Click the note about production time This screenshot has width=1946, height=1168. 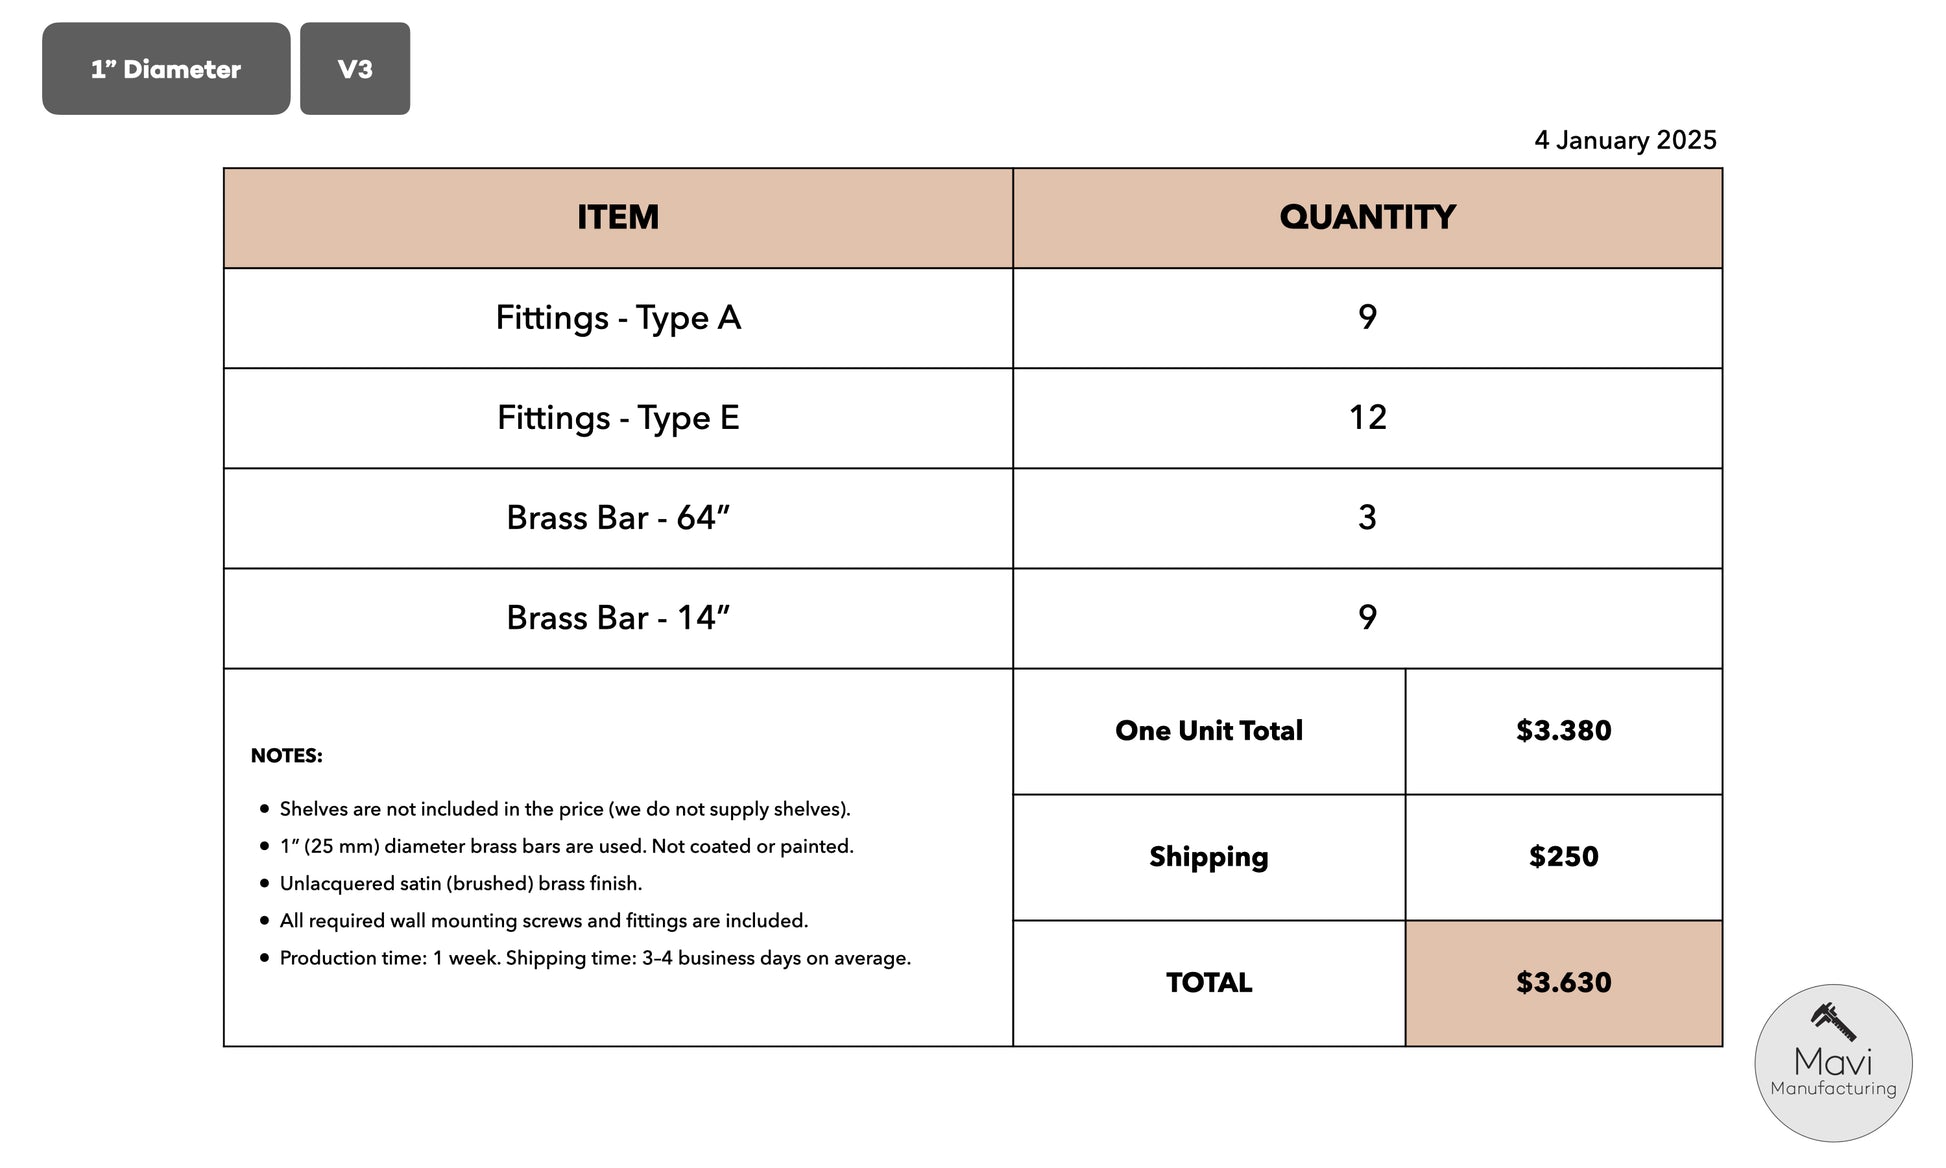595,958
